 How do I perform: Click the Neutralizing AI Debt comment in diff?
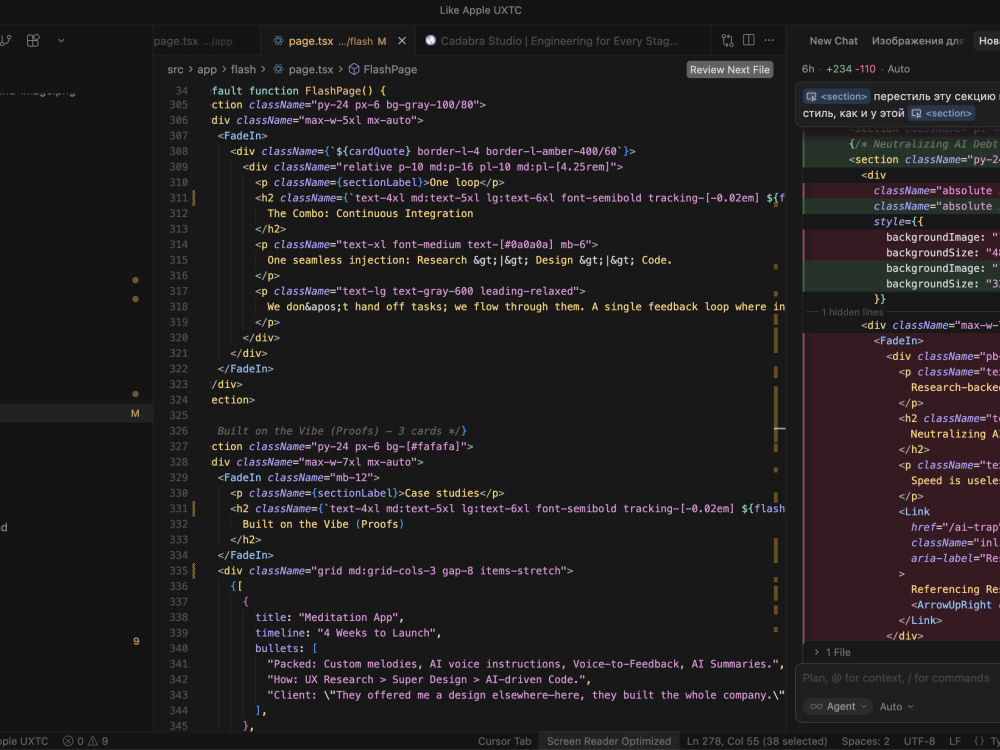click(x=923, y=144)
